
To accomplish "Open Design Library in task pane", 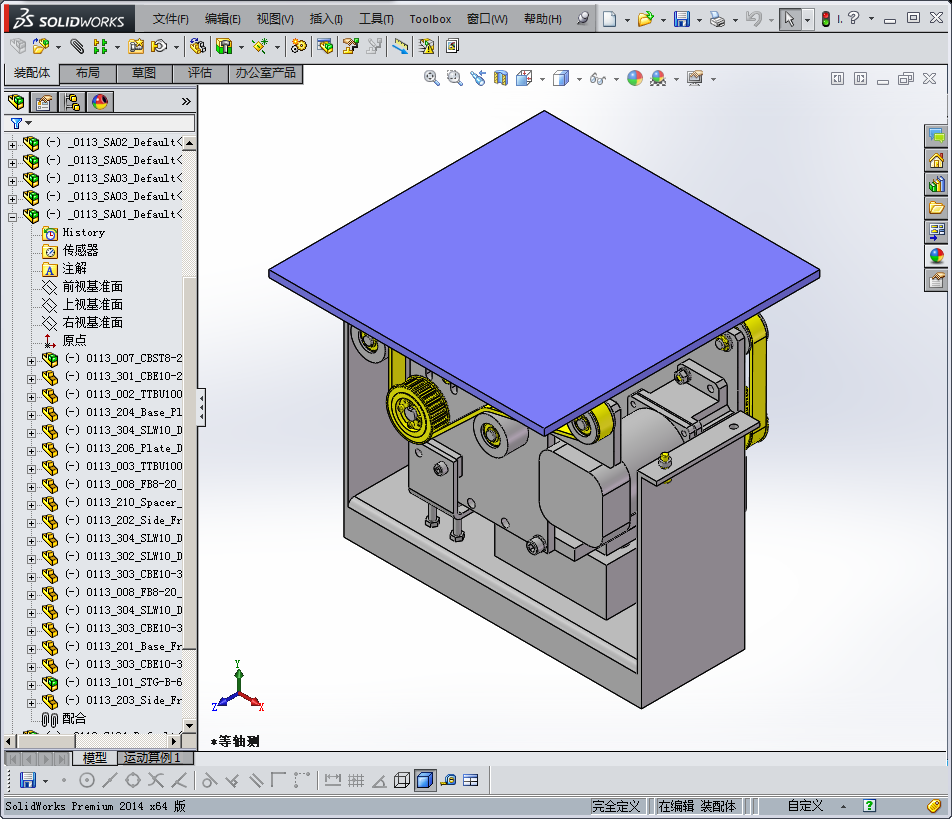I will (x=937, y=185).
